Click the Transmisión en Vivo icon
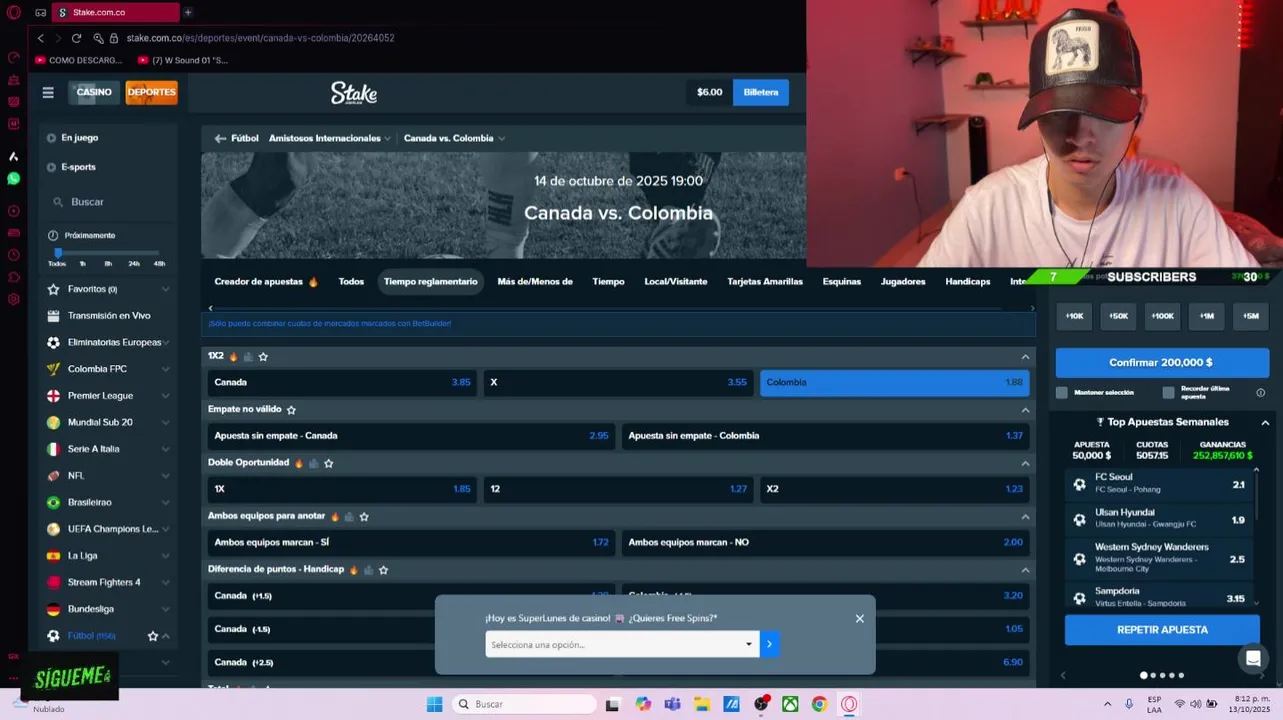 pyautogui.click(x=53, y=316)
